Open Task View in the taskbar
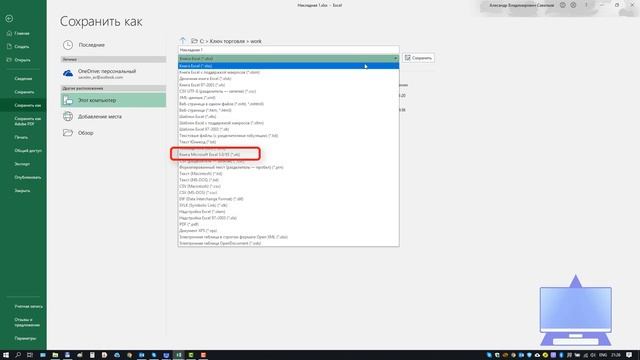The height and width of the screenshot is (360, 640). pos(30,355)
